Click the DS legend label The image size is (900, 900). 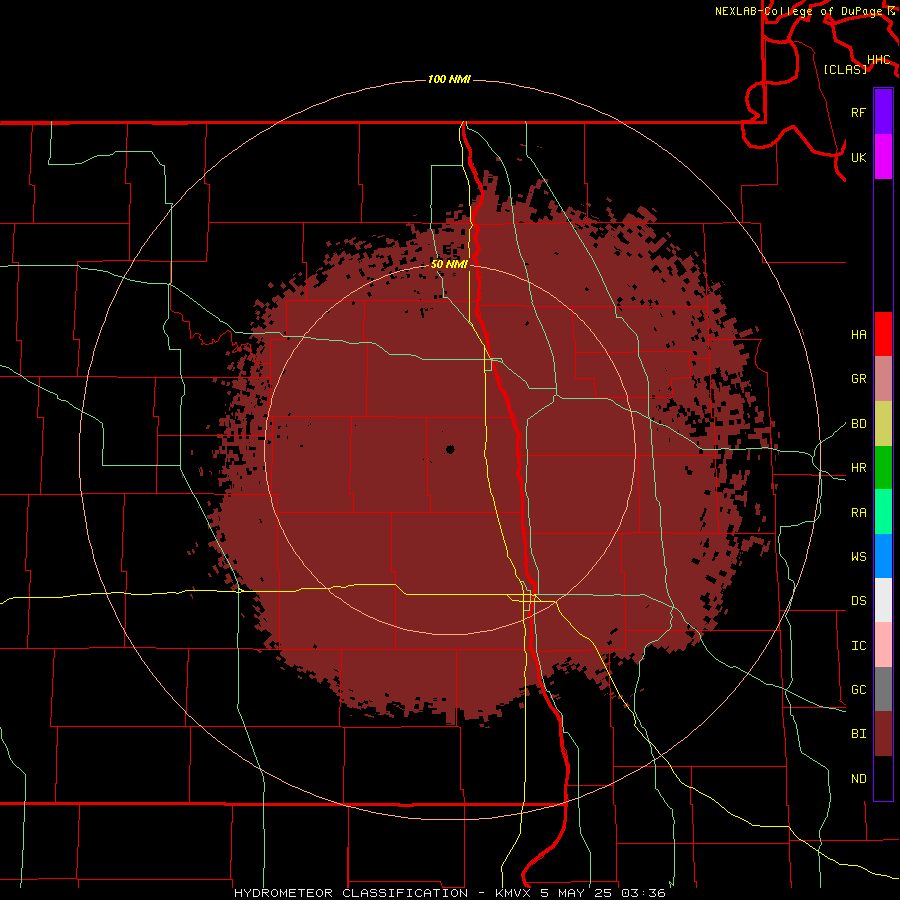[x=858, y=601]
